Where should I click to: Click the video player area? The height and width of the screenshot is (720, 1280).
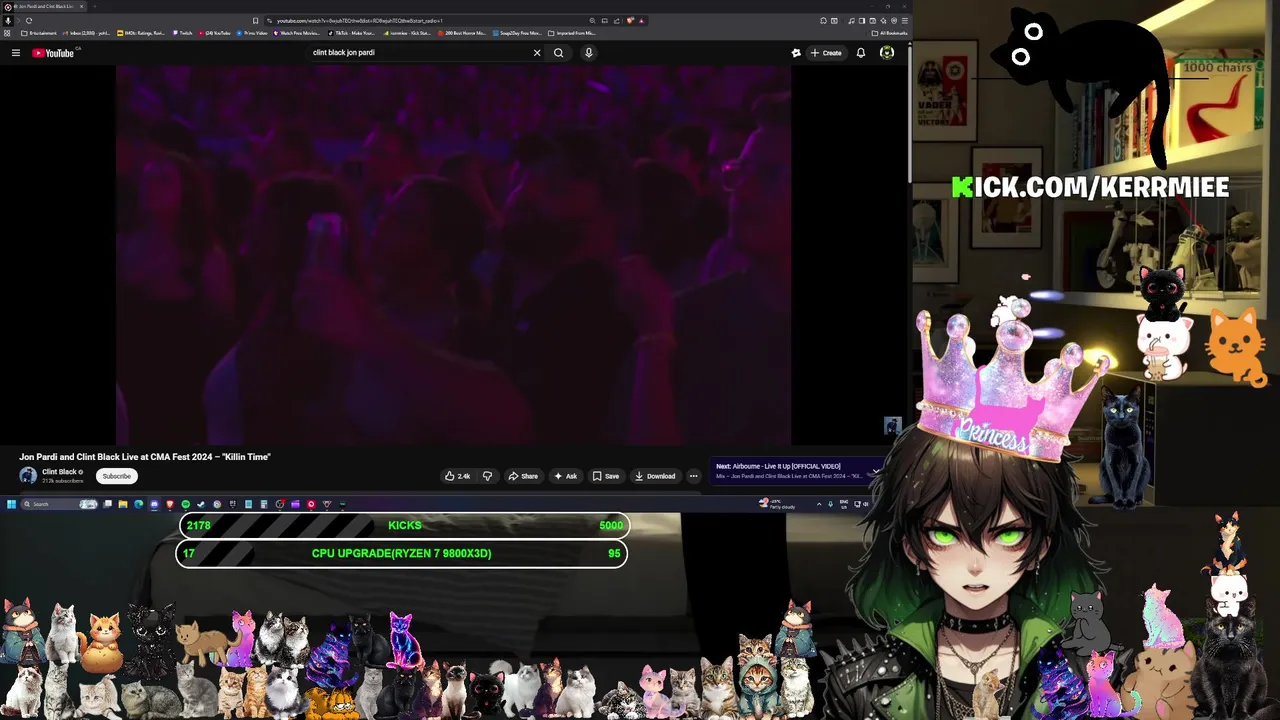(453, 255)
